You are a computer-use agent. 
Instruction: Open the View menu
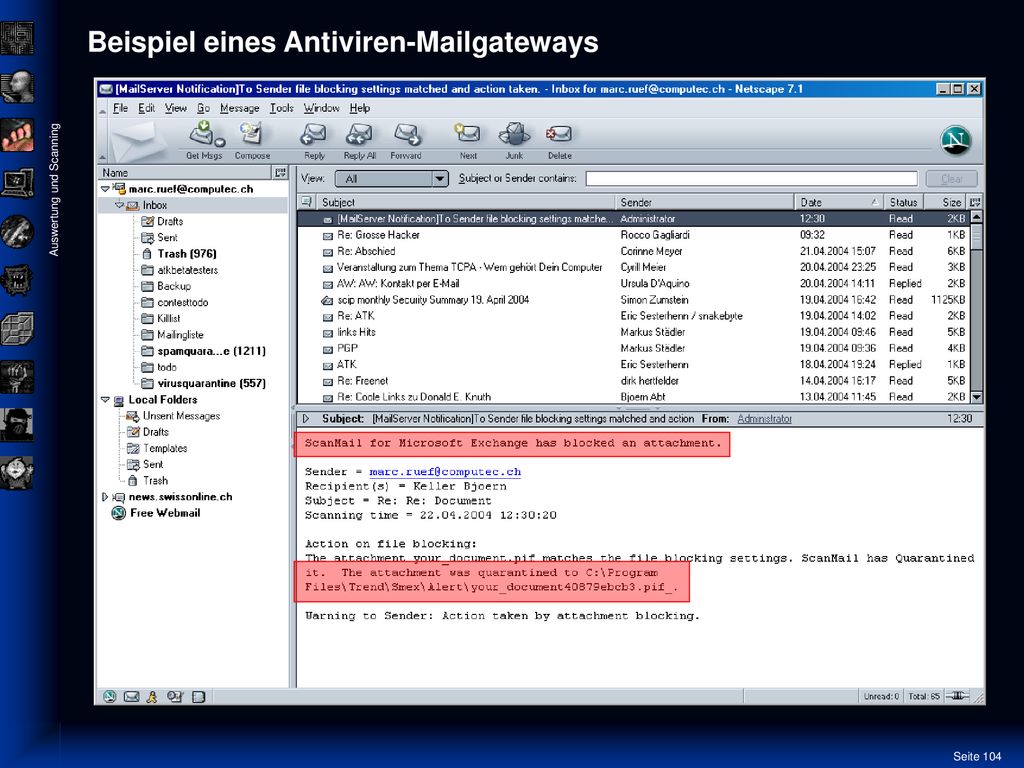(176, 108)
